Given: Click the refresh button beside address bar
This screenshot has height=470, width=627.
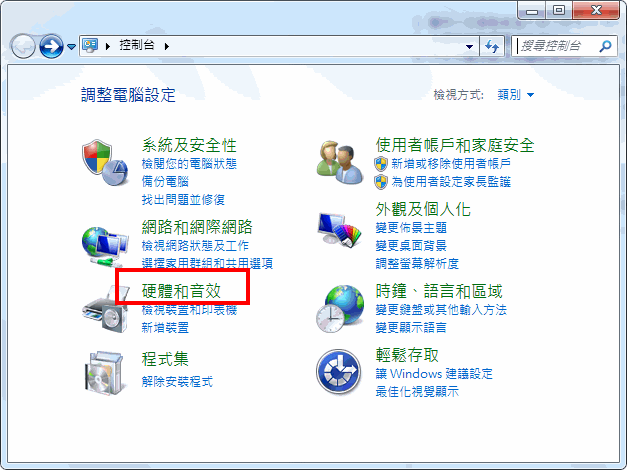Looking at the screenshot, I should point(492,46).
